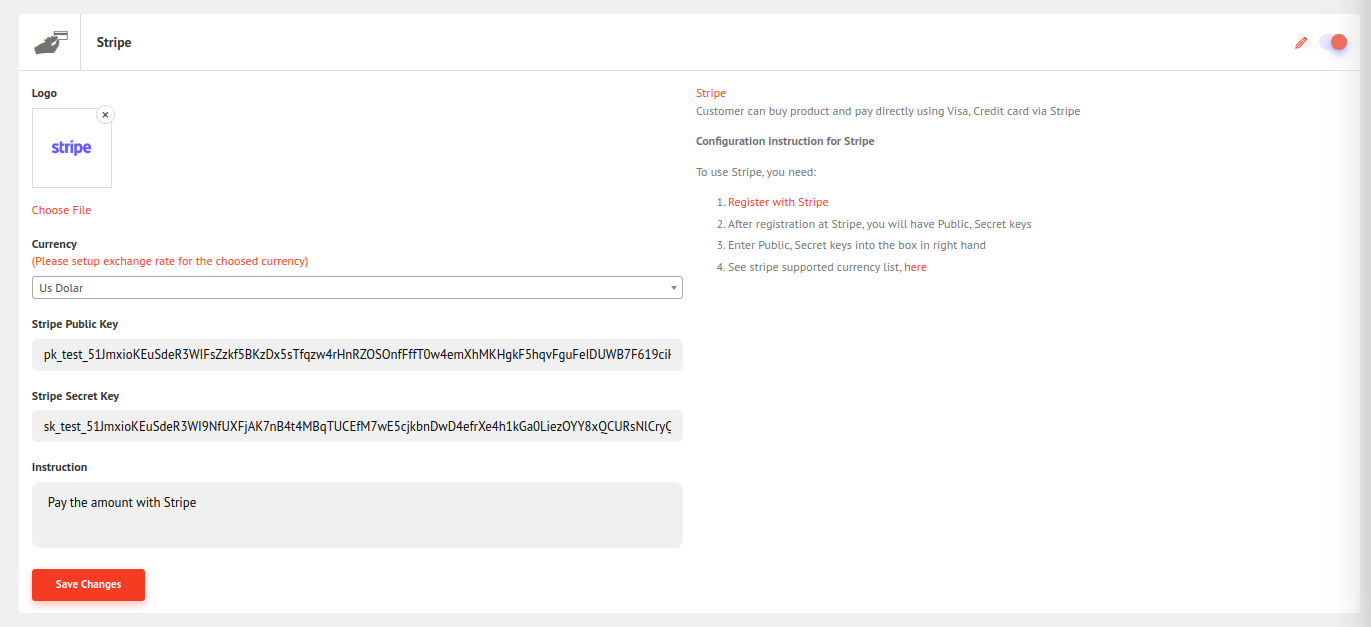This screenshot has height=627, width=1371.
Task: Remove the Stripe logo using the X
Action: (105, 115)
